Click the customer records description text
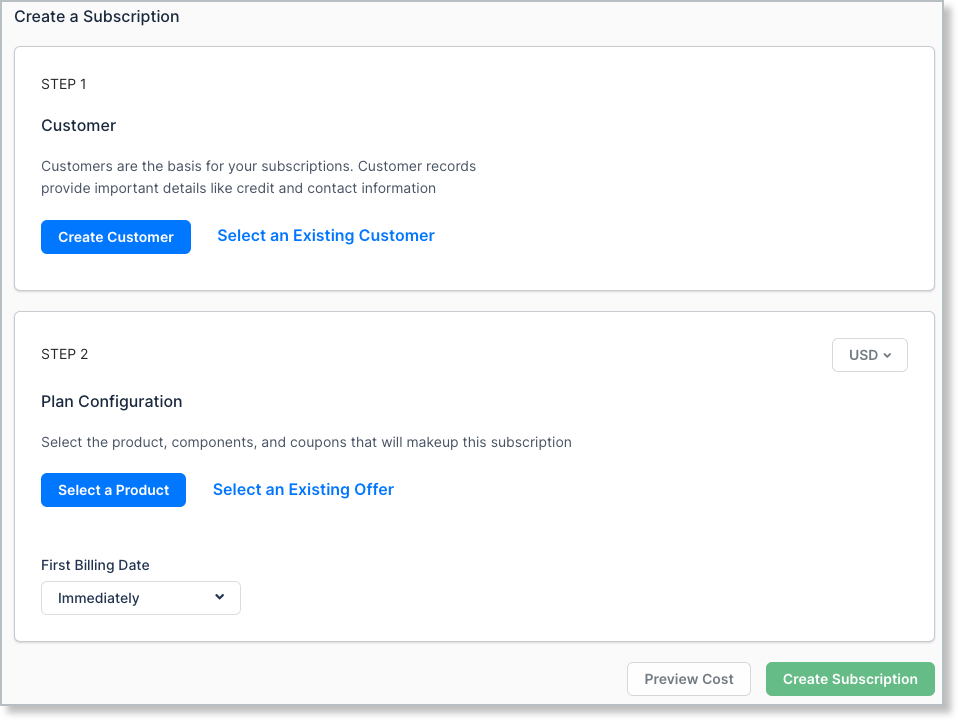This screenshot has width=958, height=720. (258, 177)
